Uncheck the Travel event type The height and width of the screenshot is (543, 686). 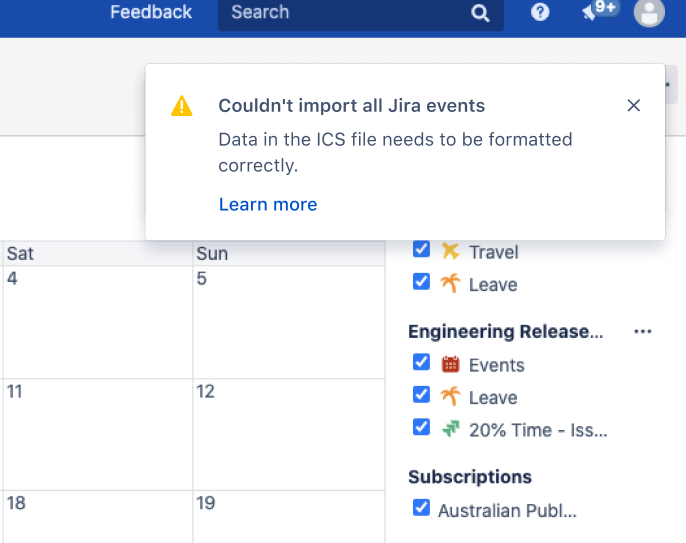click(x=421, y=249)
